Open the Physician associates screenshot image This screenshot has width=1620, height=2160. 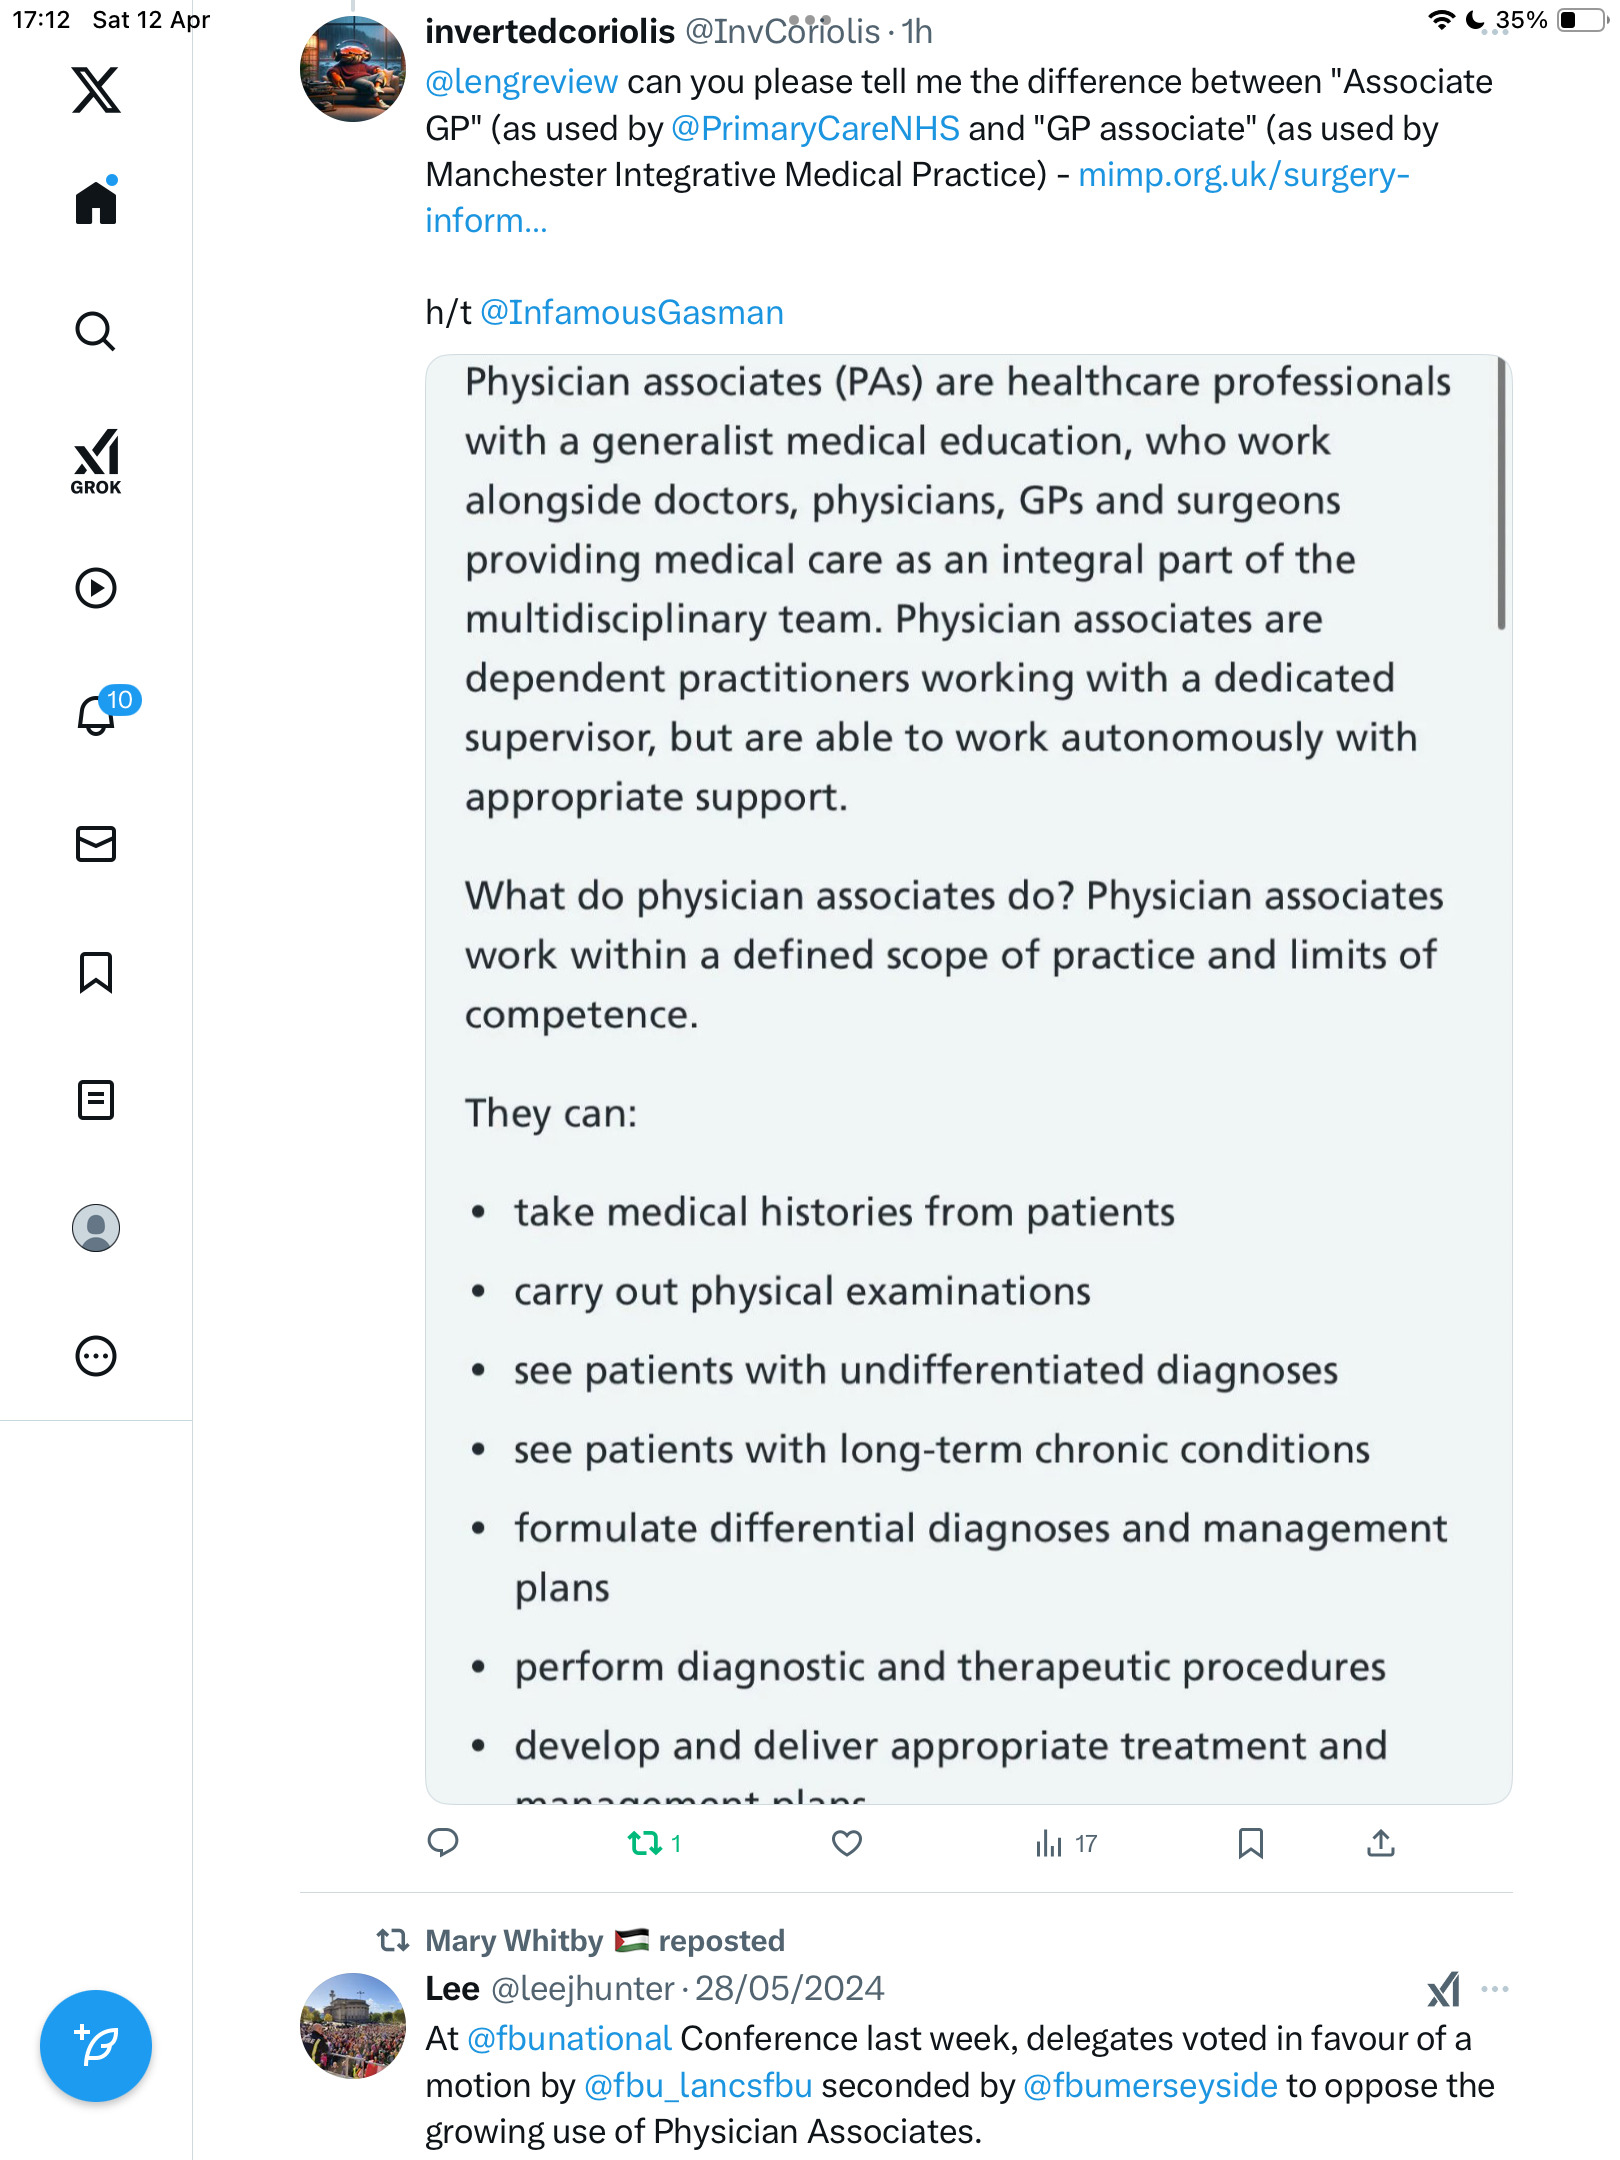(968, 1079)
